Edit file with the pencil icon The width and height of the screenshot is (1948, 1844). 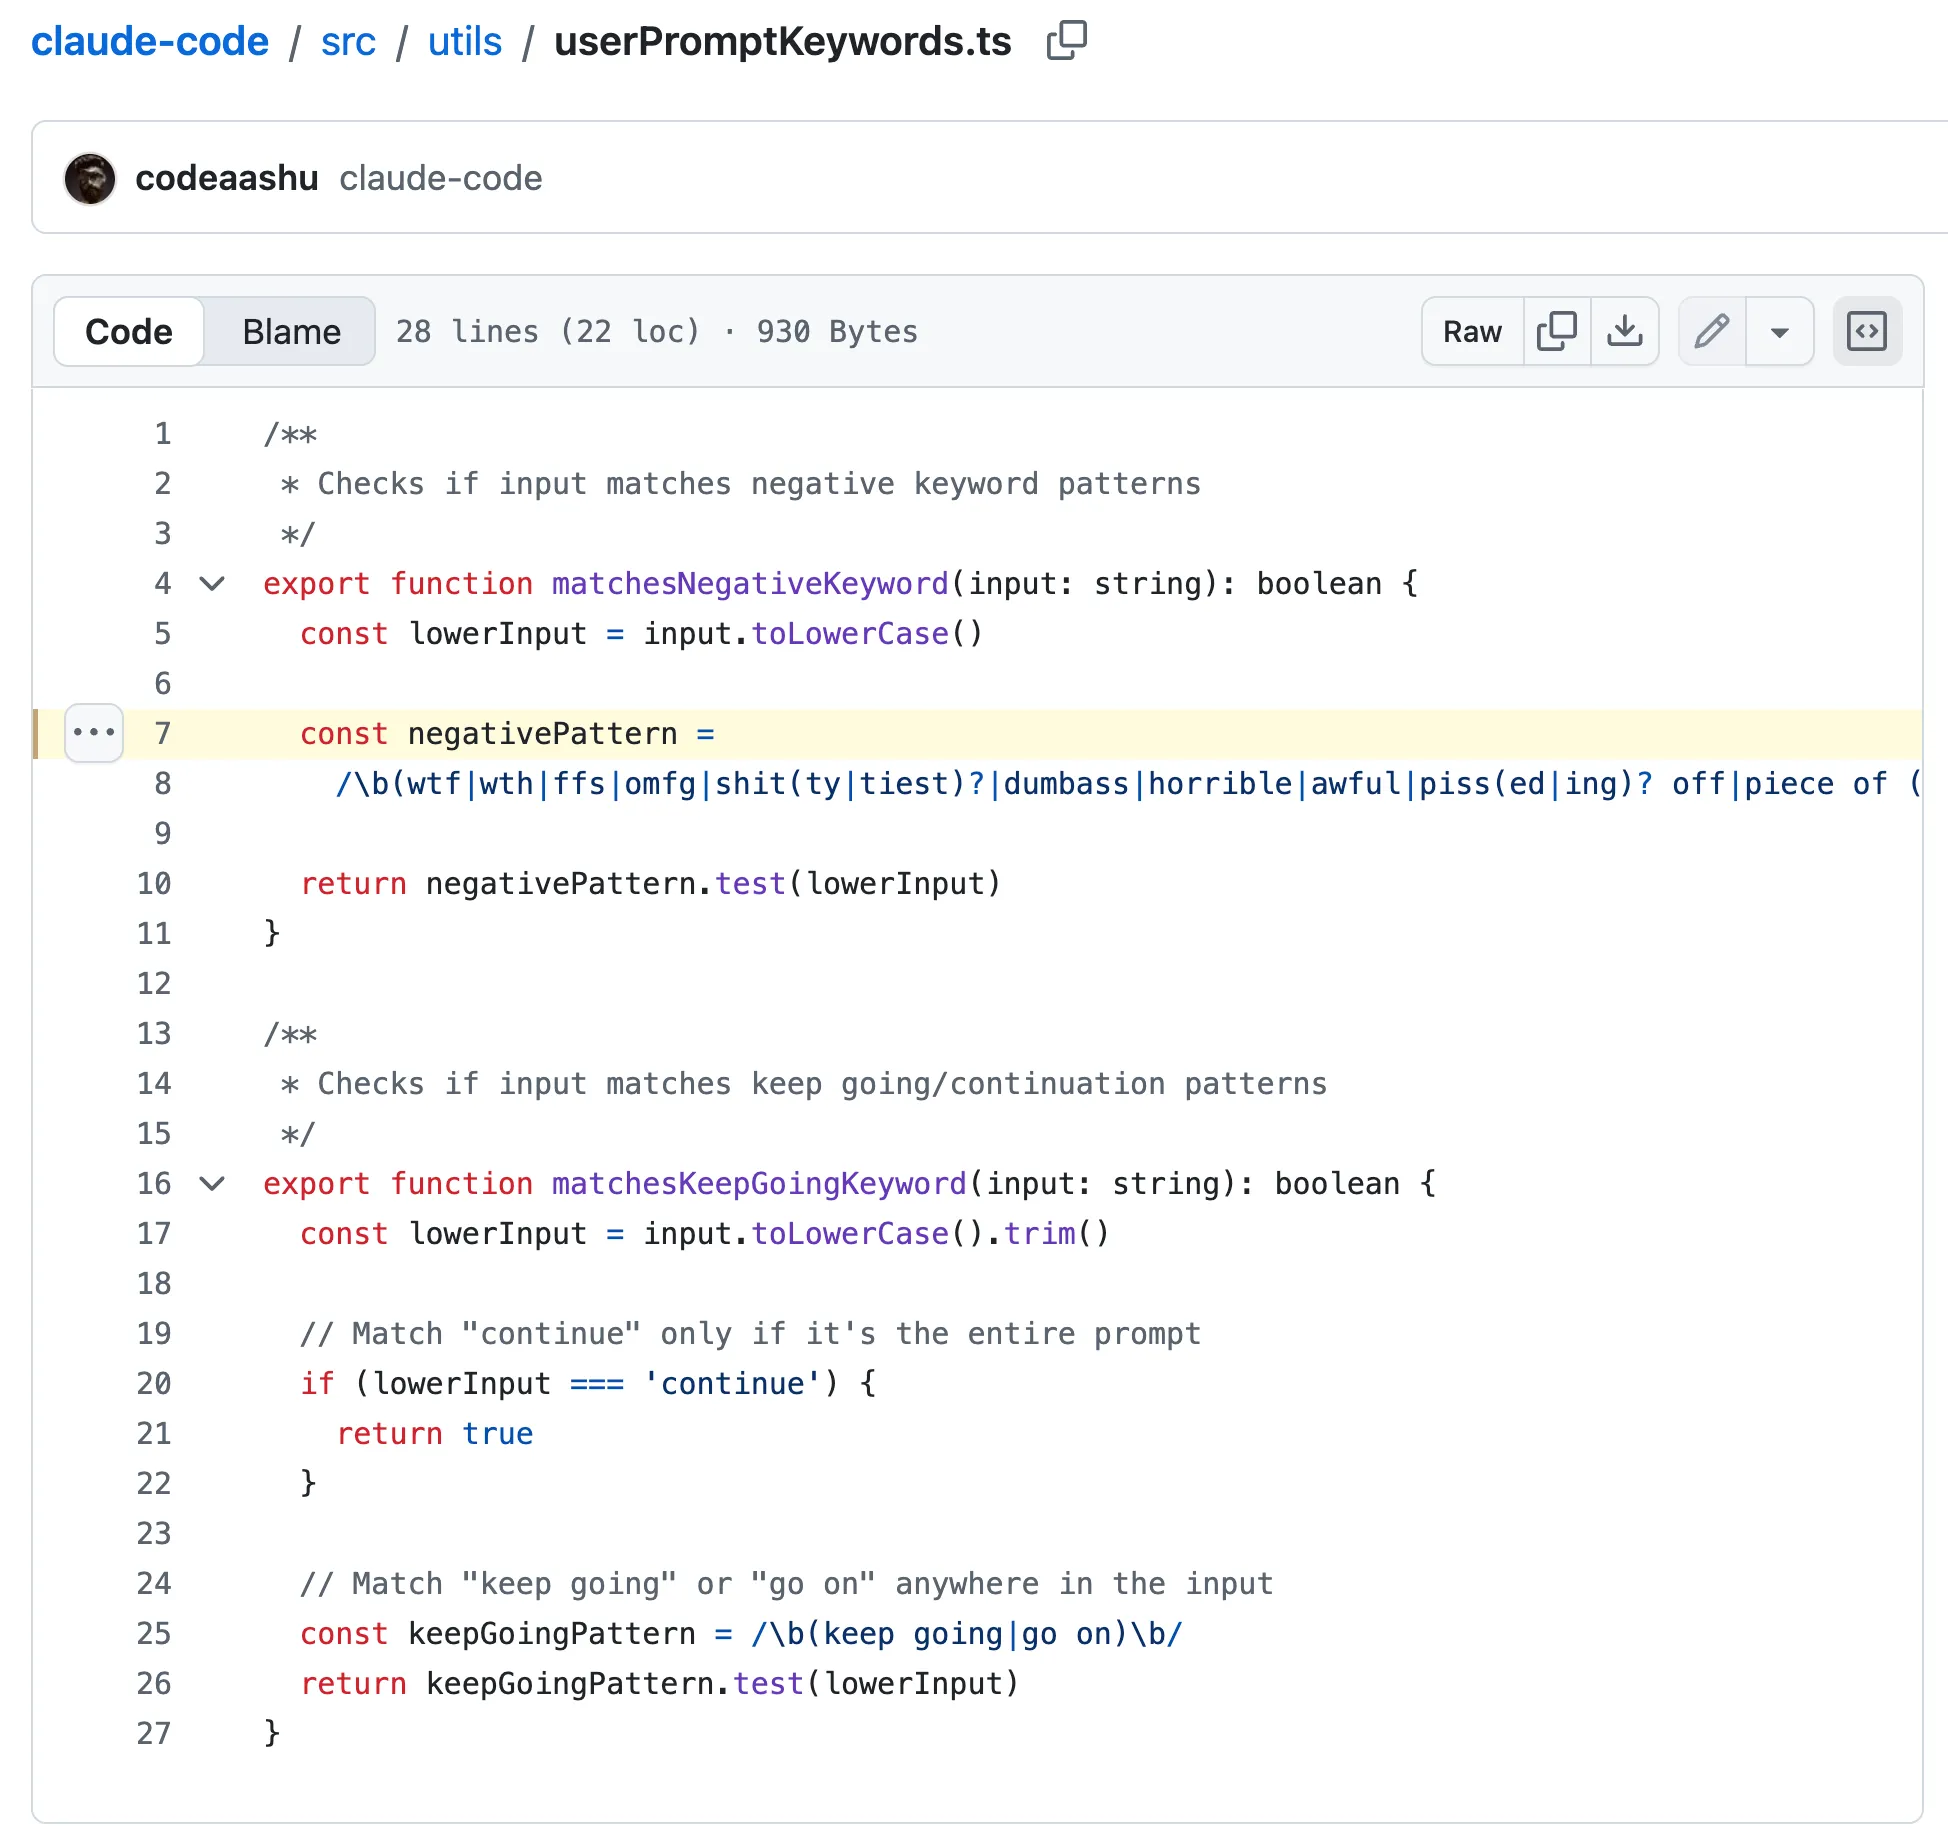[x=1711, y=331]
